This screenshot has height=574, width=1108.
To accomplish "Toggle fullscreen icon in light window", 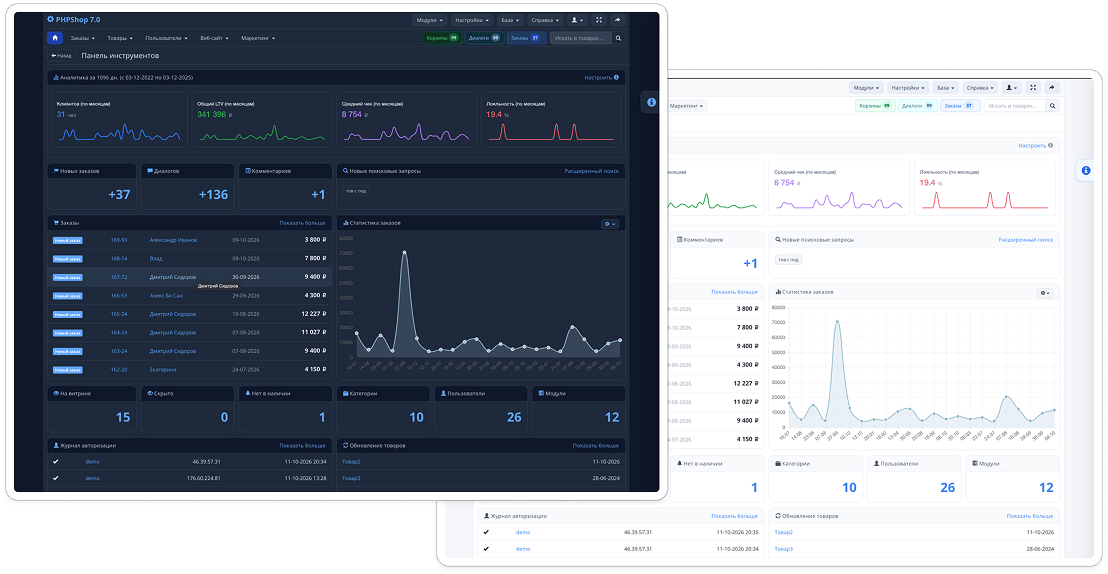I will (1033, 88).
